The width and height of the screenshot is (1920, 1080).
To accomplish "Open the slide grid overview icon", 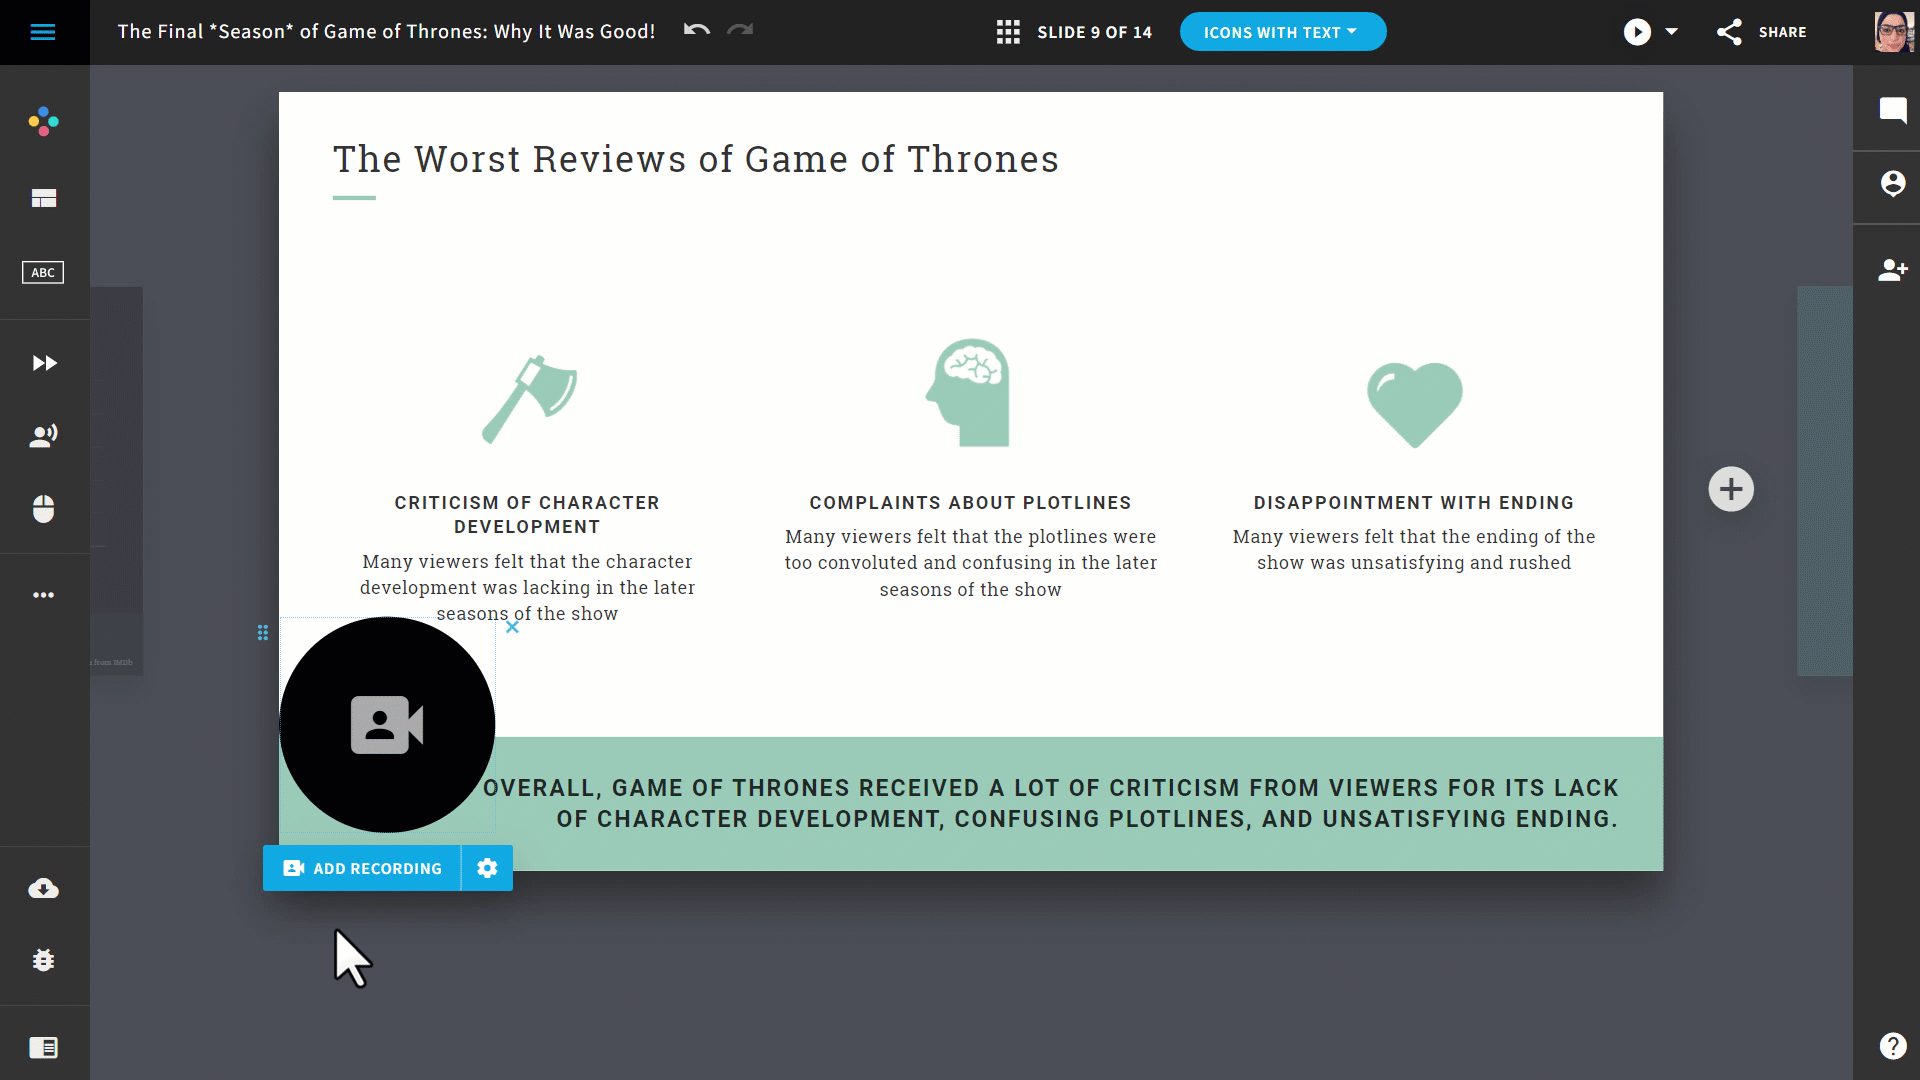I will [1008, 32].
